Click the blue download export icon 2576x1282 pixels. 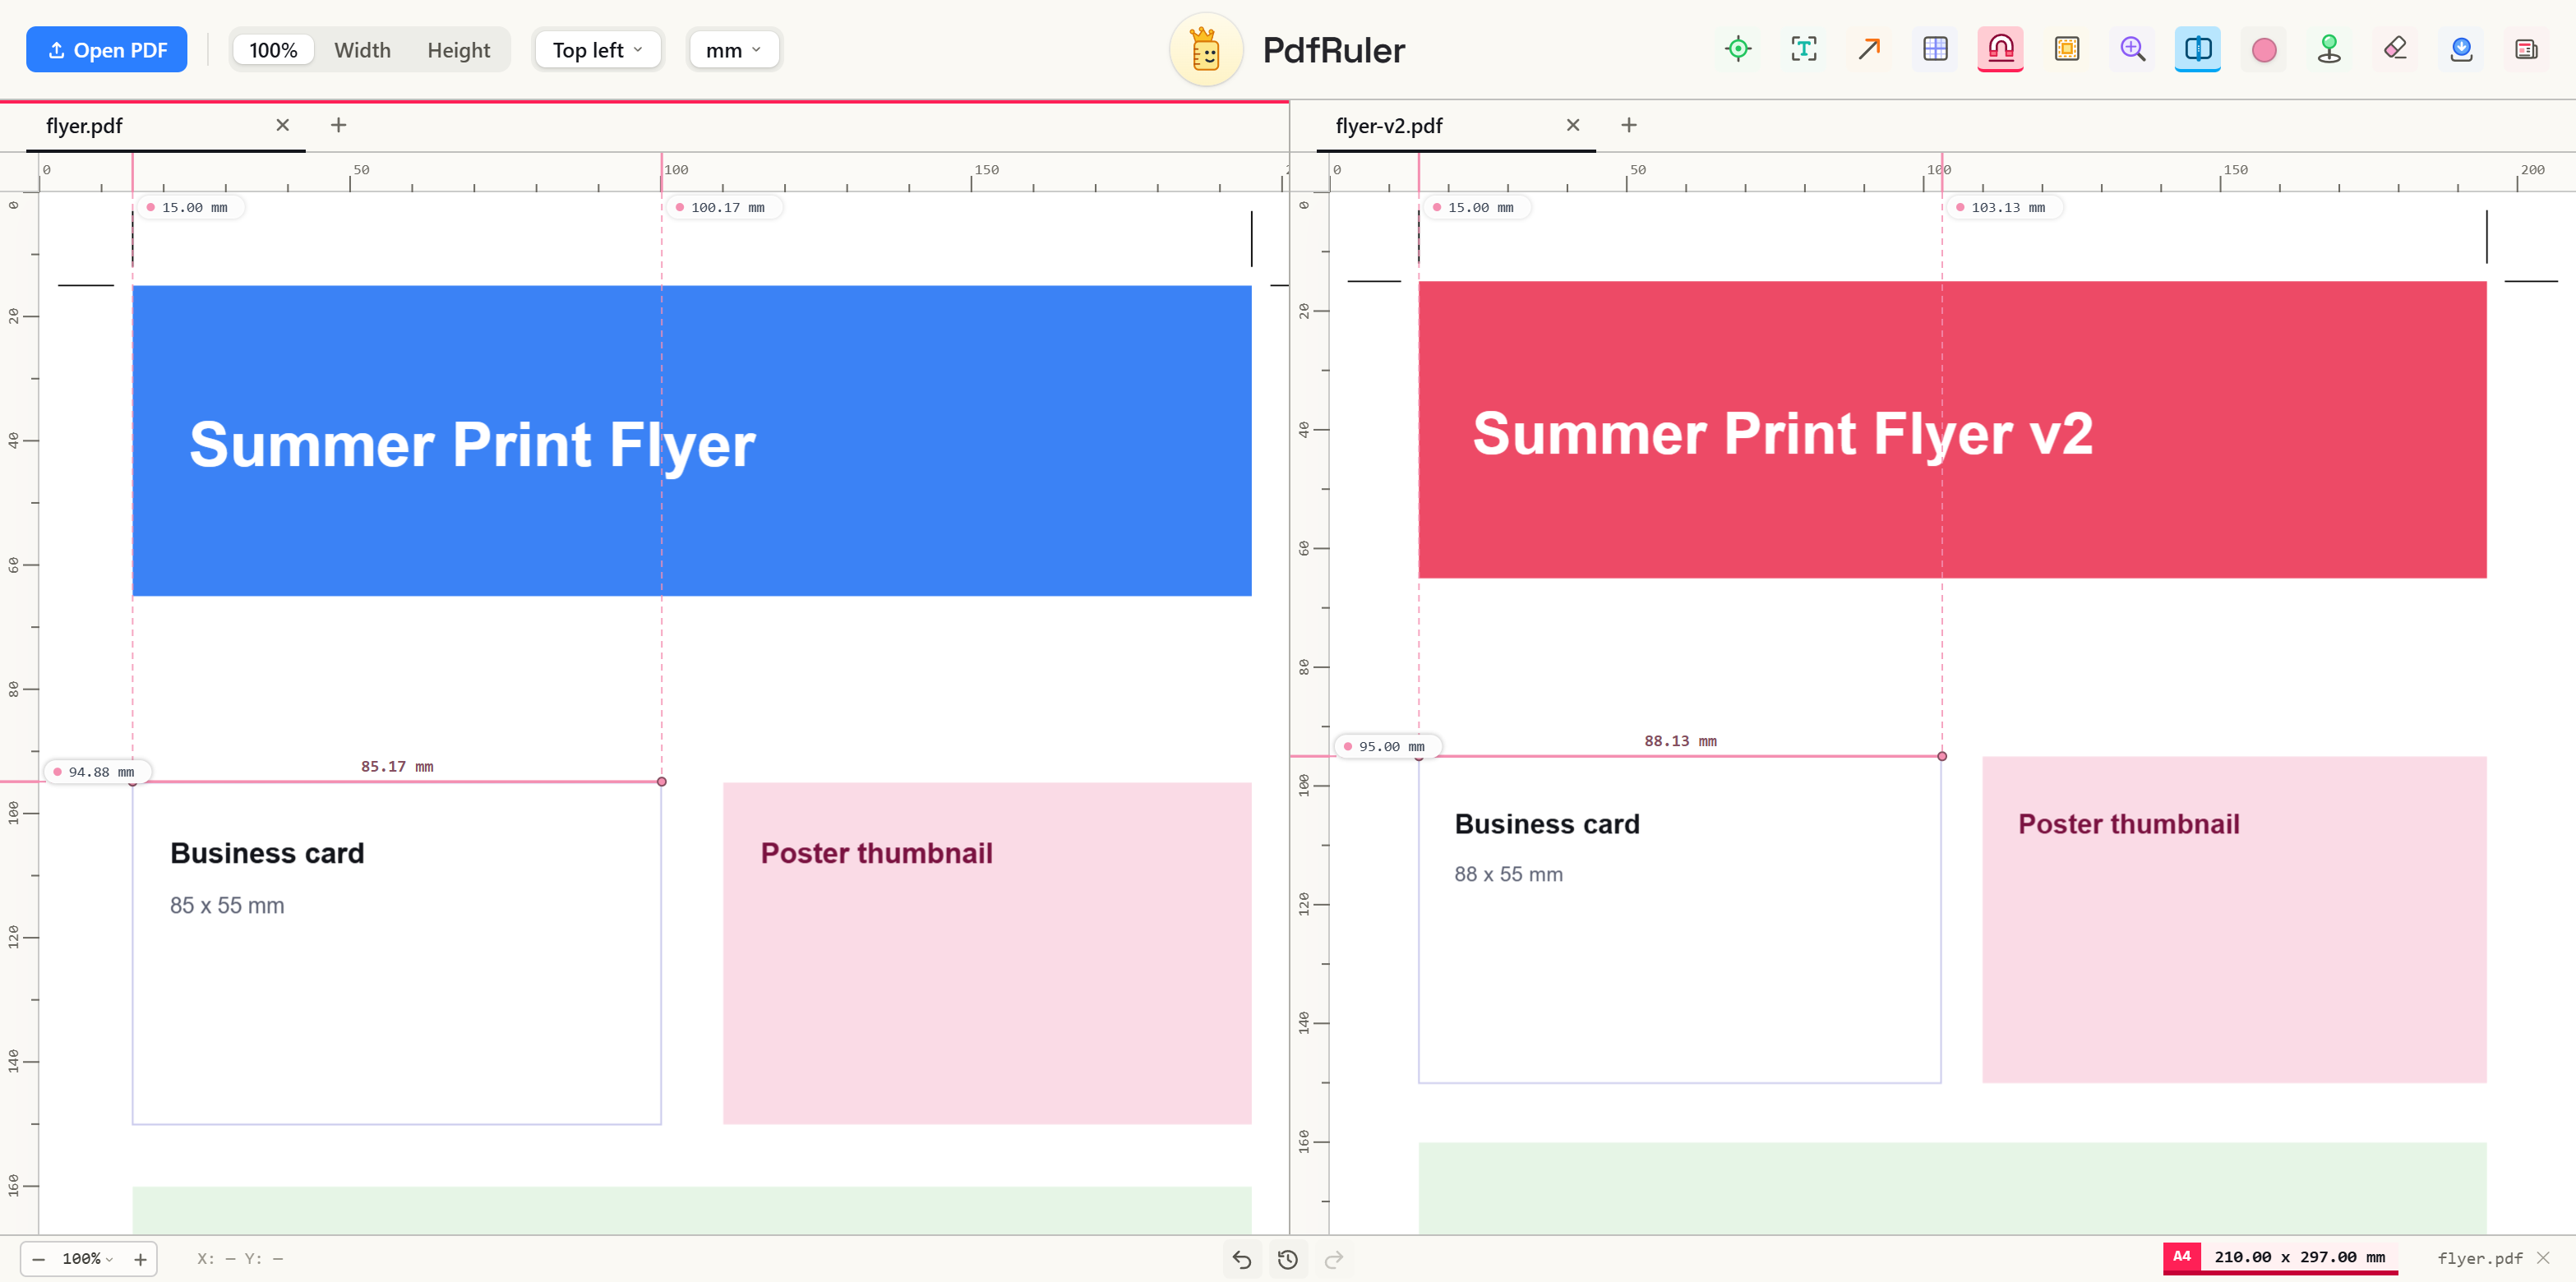2461,49
